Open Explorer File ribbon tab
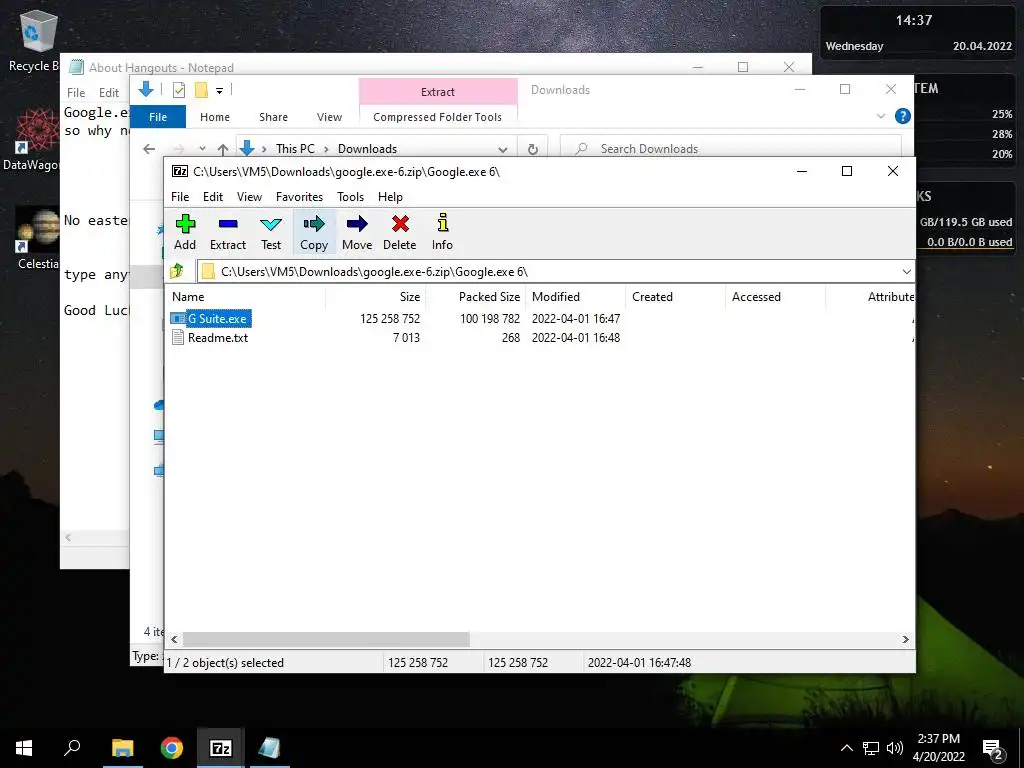The width and height of the screenshot is (1024, 768). pyautogui.click(x=158, y=117)
